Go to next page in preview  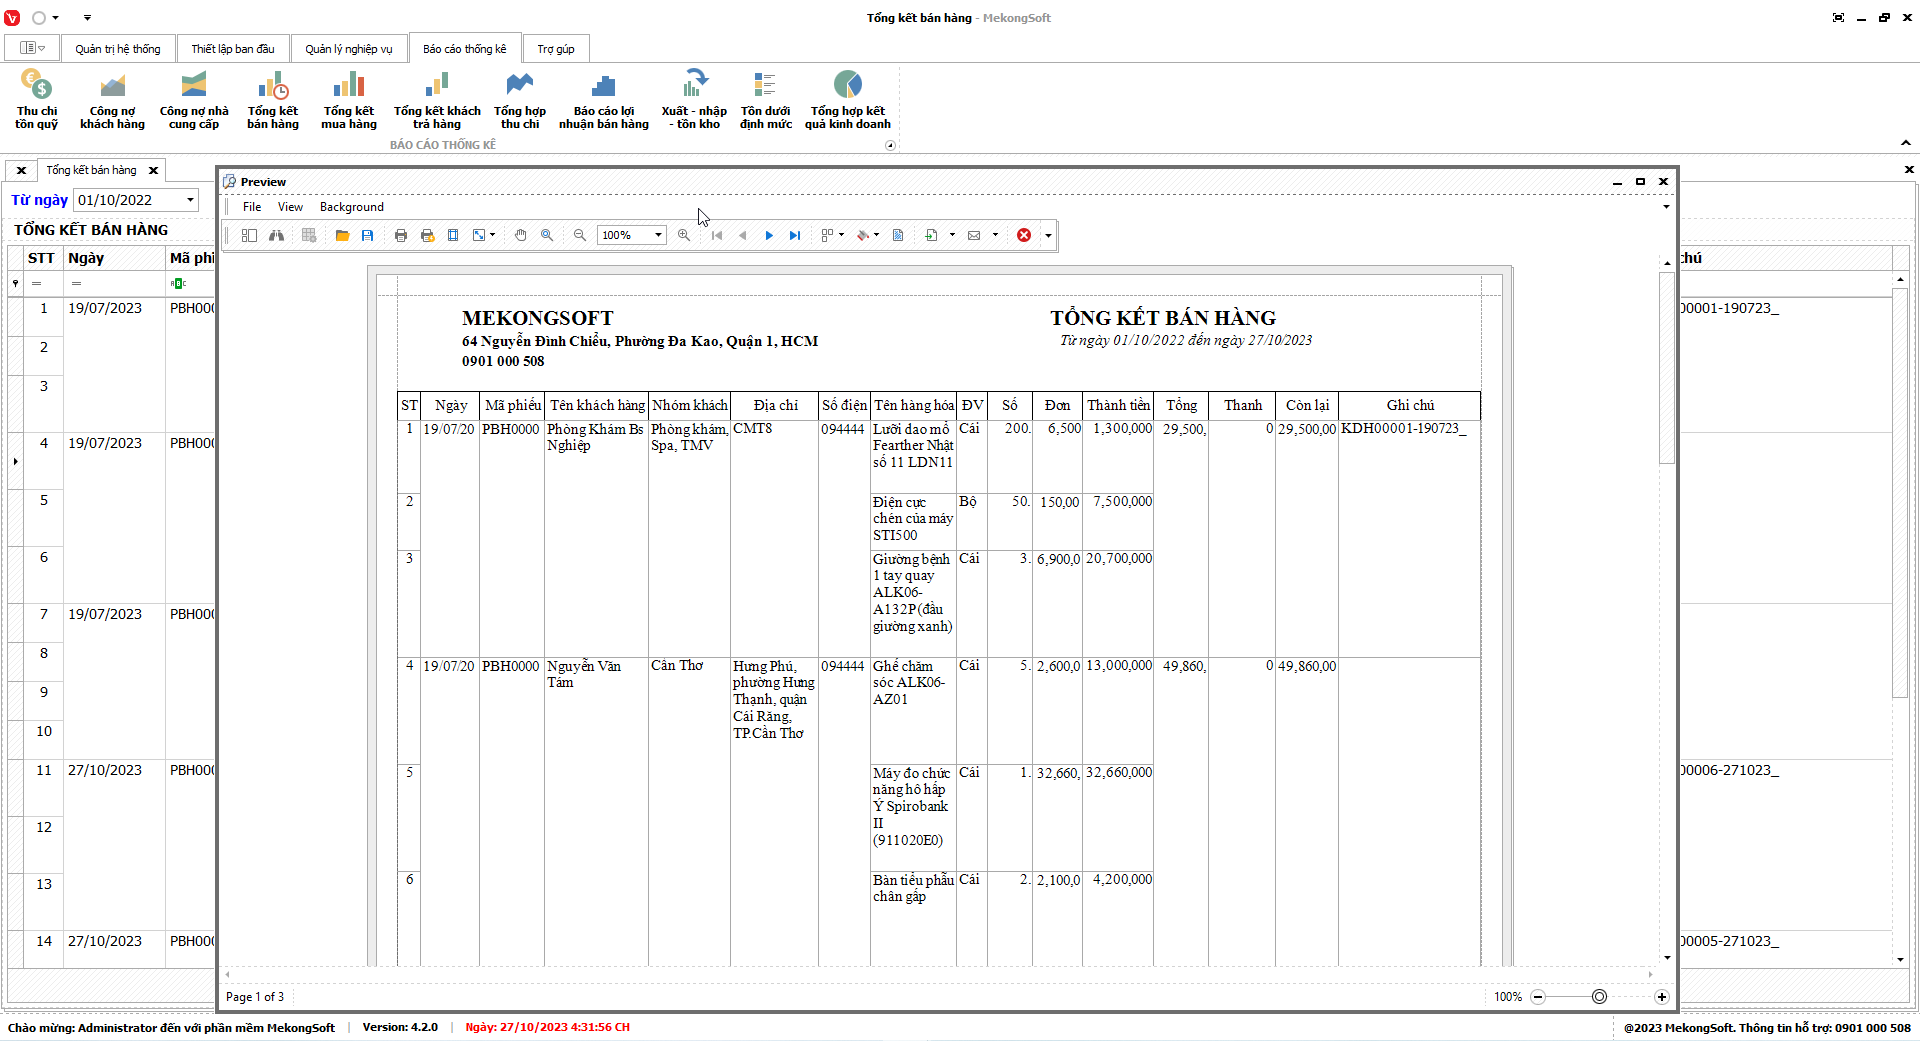tap(769, 235)
